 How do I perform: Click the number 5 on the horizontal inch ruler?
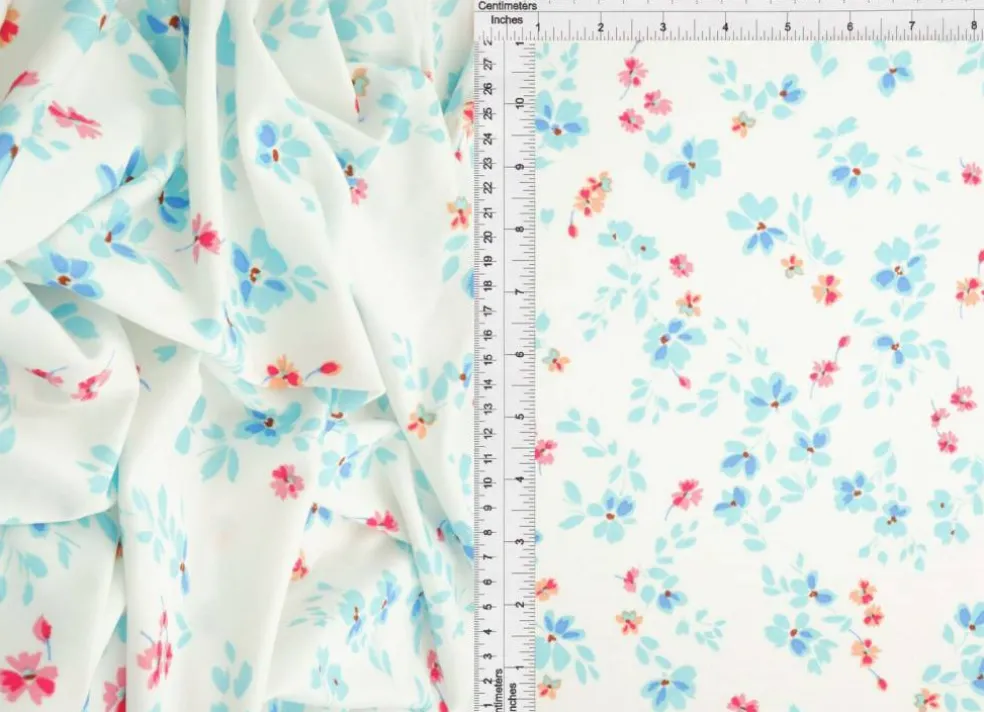787,27
